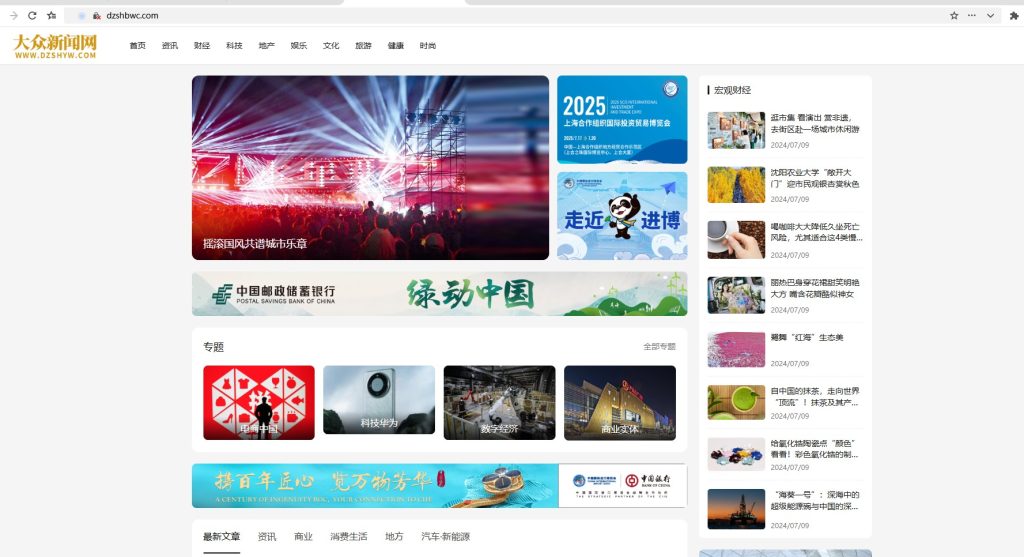This screenshot has height=557, width=1024.
Task: Select the 最新文章 tab
Action: pyautogui.click(x=221, y=537)
